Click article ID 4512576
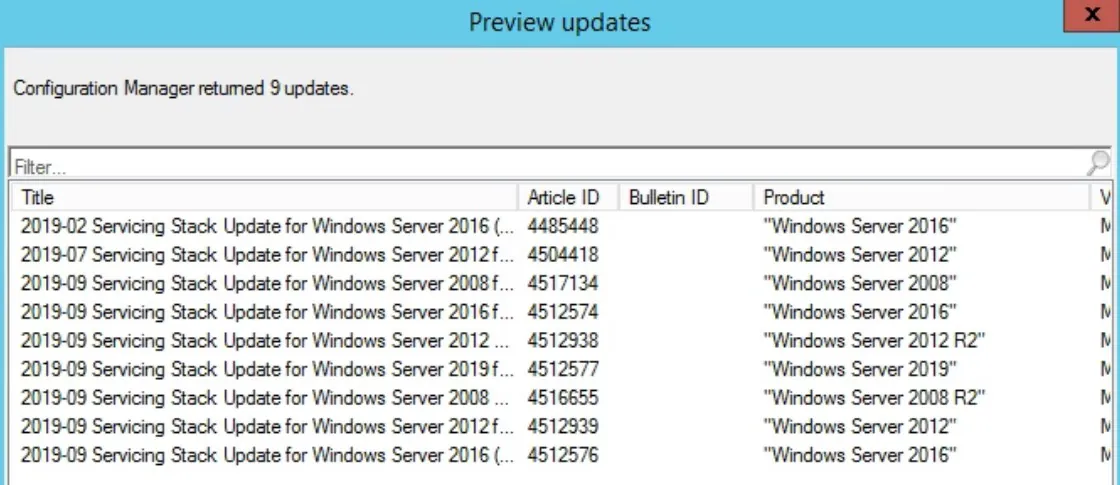 point(563,454)
